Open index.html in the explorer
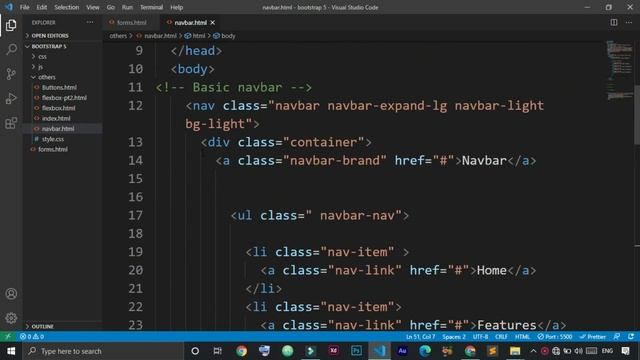 [56, 118]
